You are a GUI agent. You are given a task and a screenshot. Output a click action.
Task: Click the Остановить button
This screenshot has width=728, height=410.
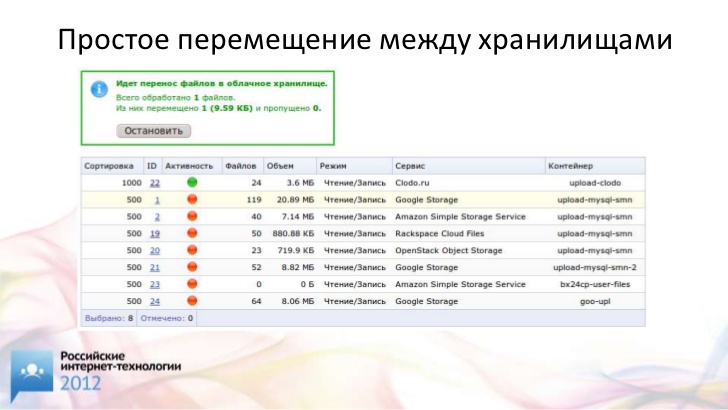pos(153,130)
